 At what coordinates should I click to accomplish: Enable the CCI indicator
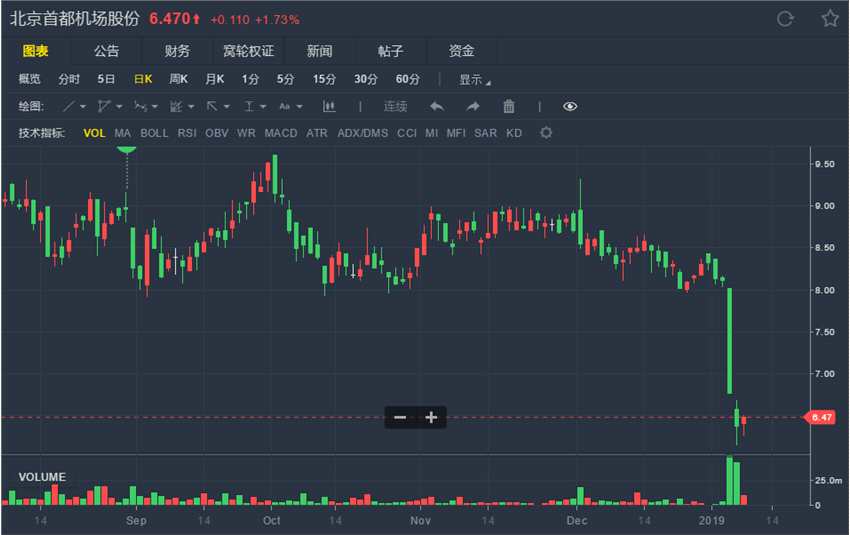pos(407,133)
